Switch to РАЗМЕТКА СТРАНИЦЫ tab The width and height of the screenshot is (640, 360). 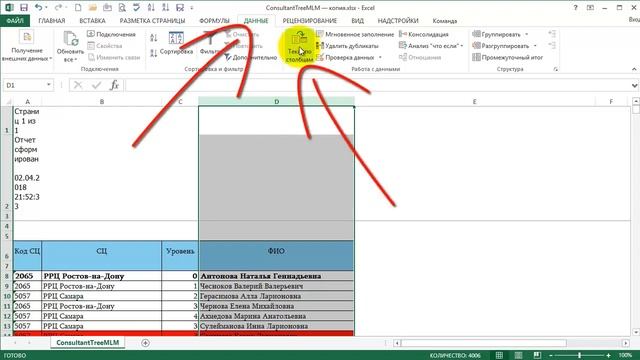(152, 20)
